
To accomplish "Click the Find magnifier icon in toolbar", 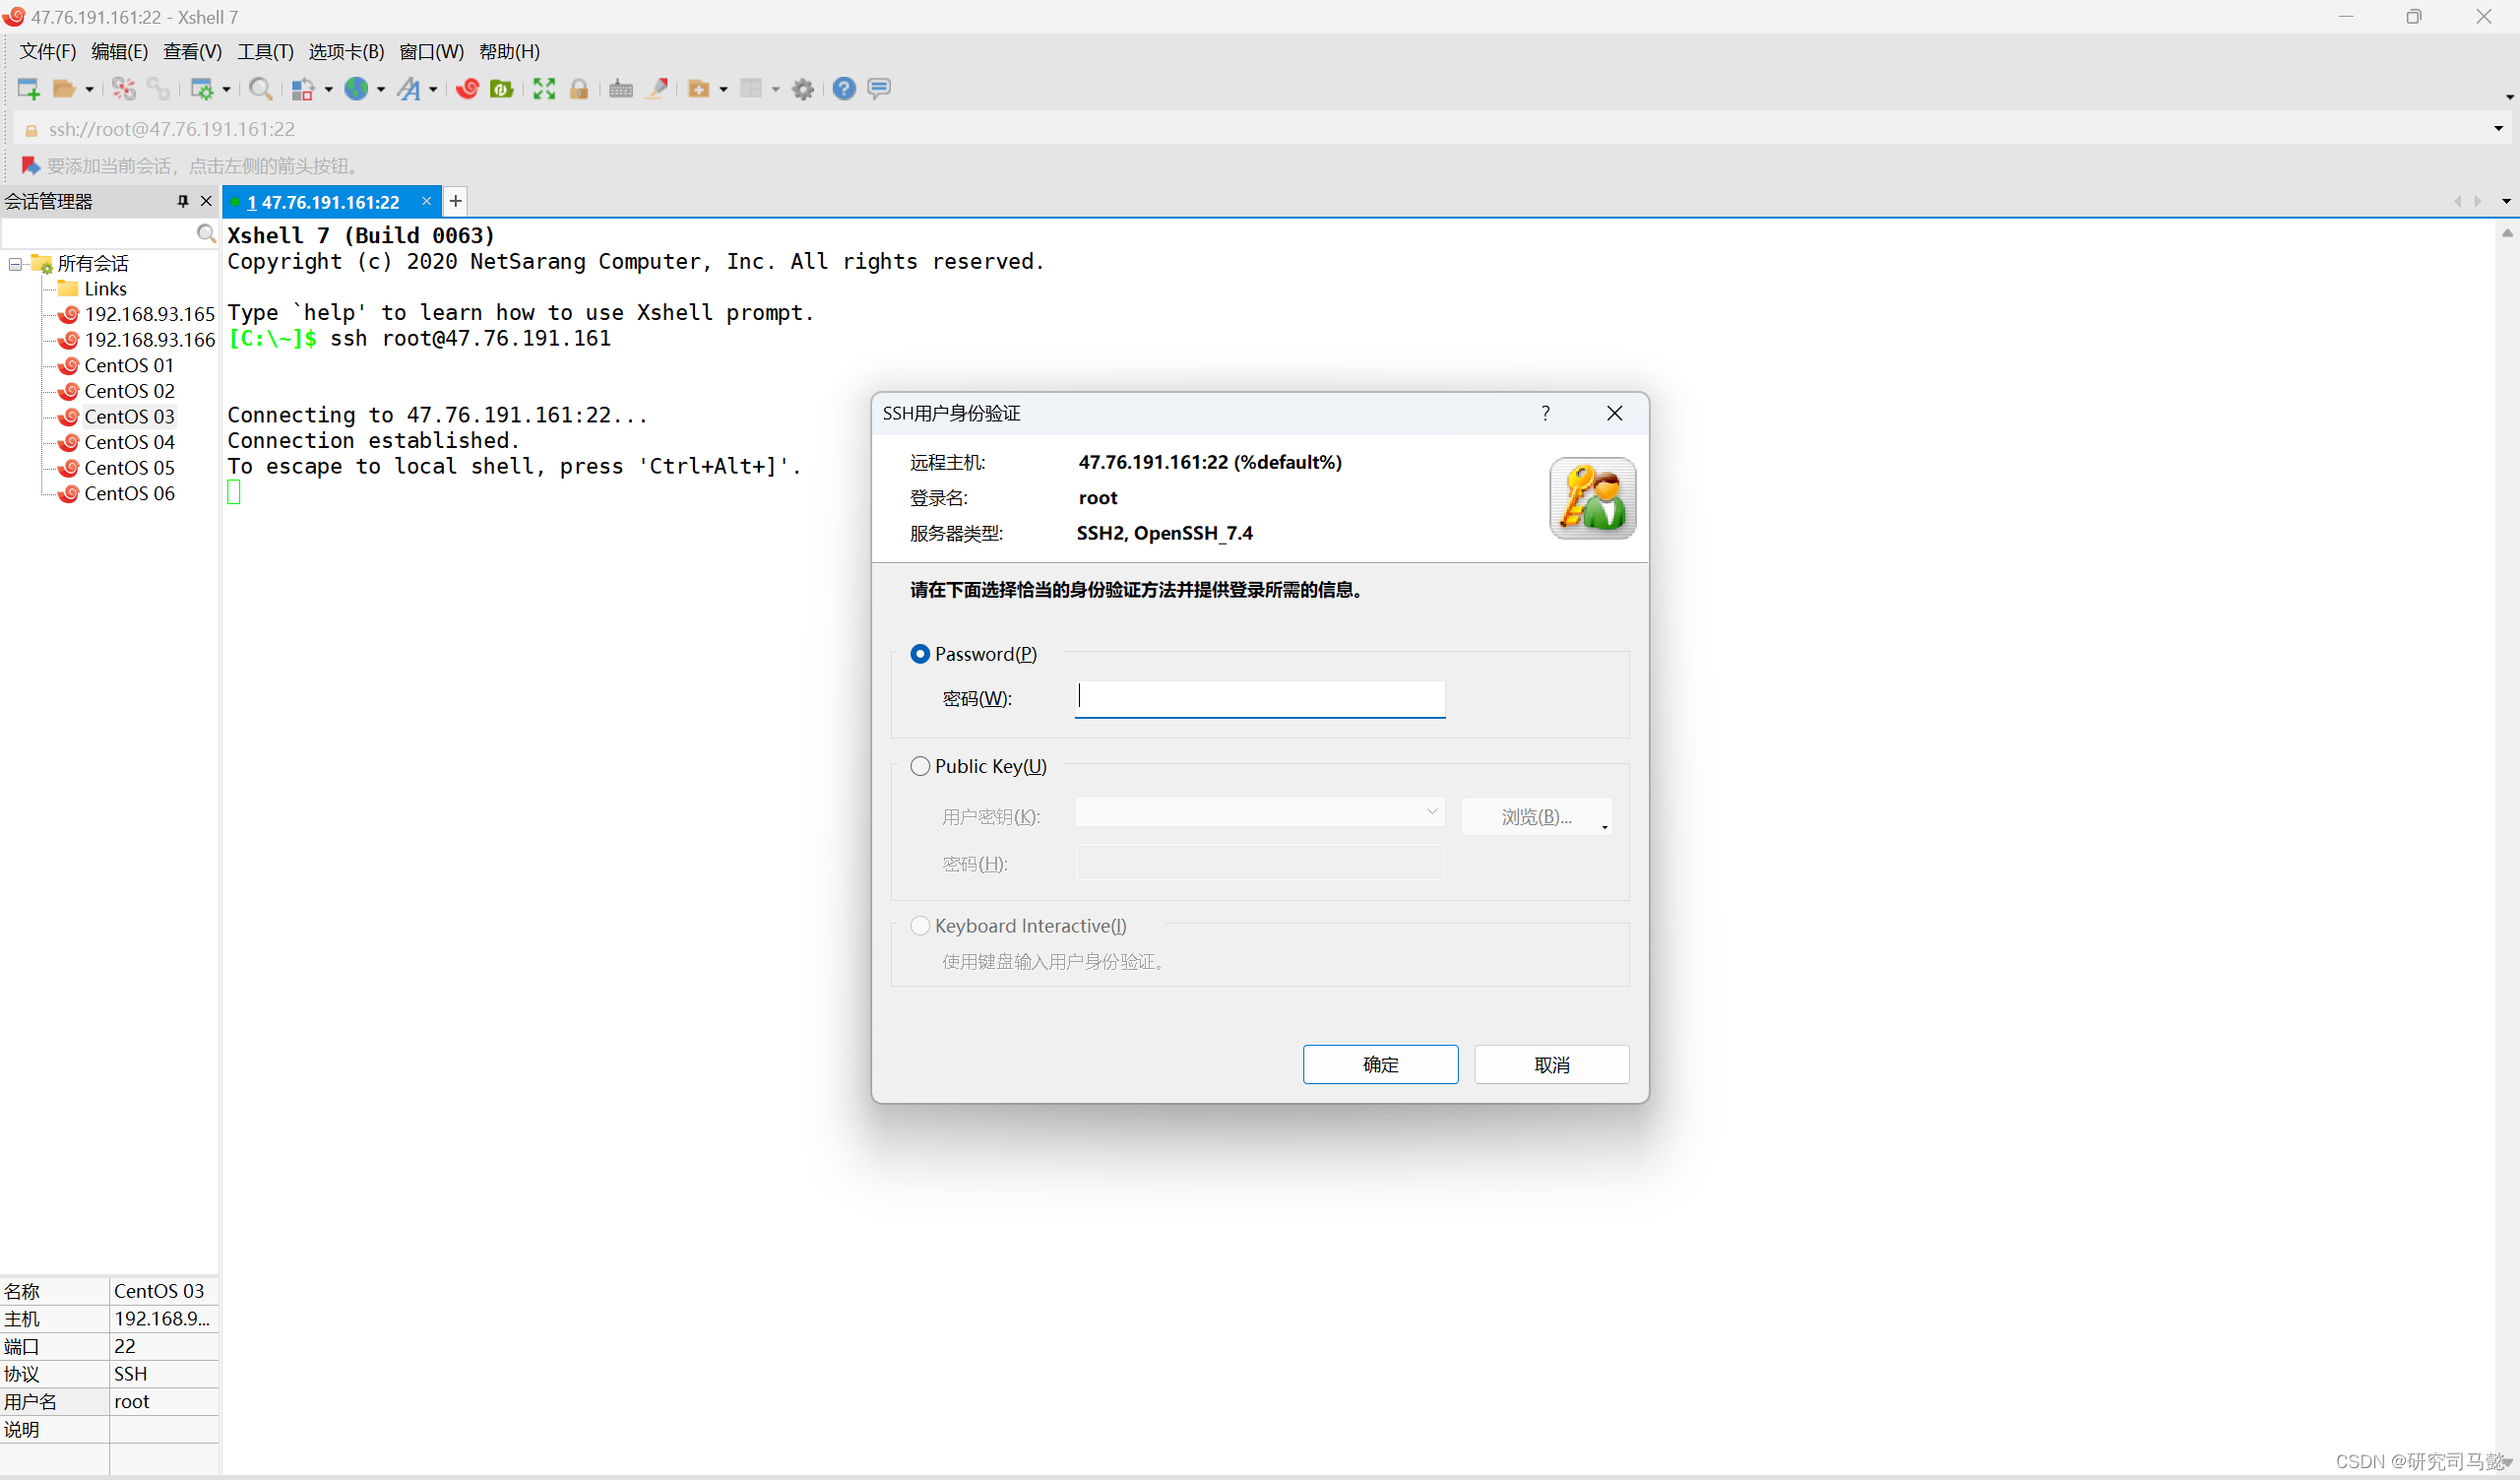I will click(x=261, y=89).
